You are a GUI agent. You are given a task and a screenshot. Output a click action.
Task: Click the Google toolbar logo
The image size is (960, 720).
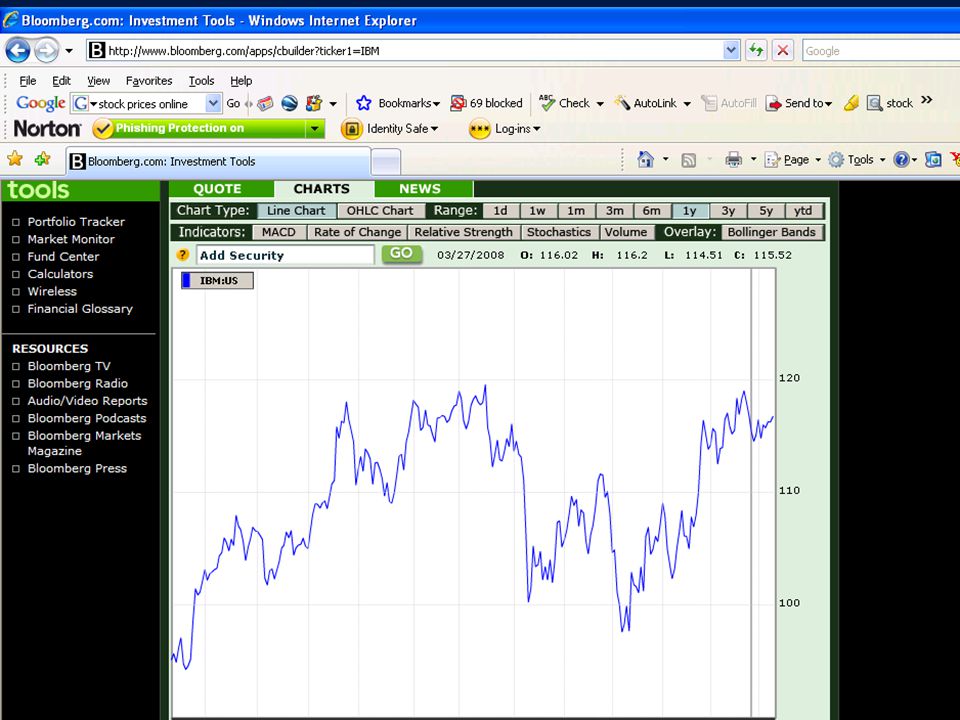40,103
